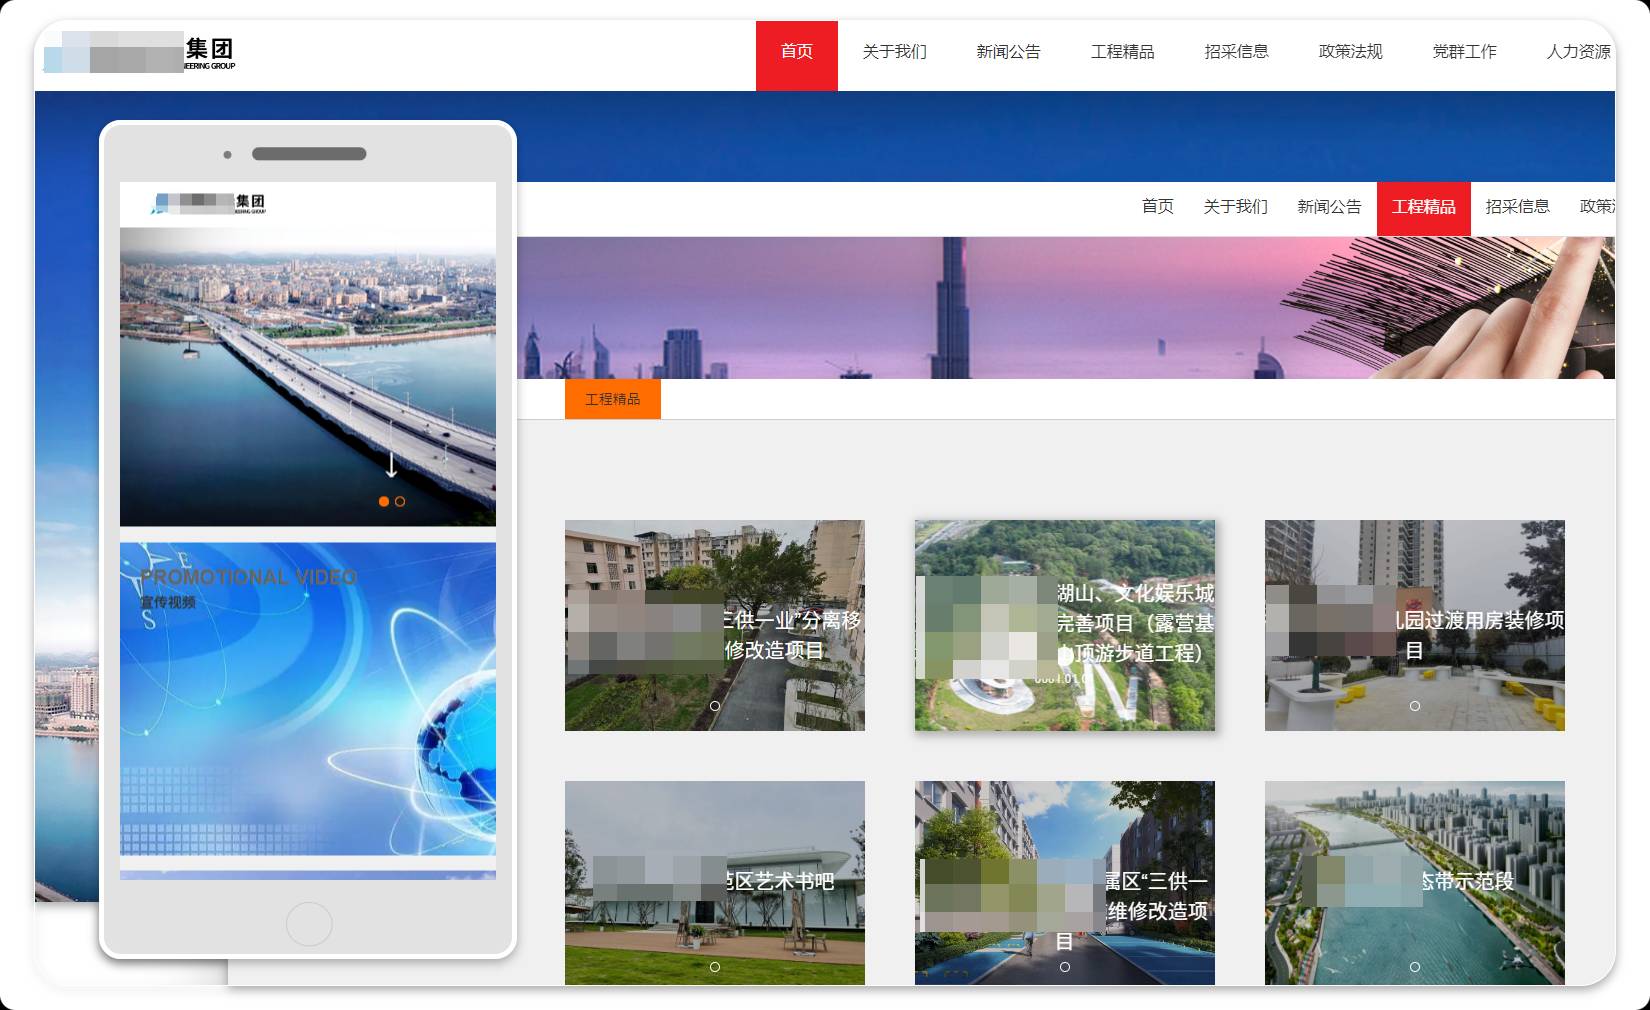The width and height of the screenshot is (1650, 1010).
Task: Click the logo inside the phone screen
Action: click(x=209, y=203)
